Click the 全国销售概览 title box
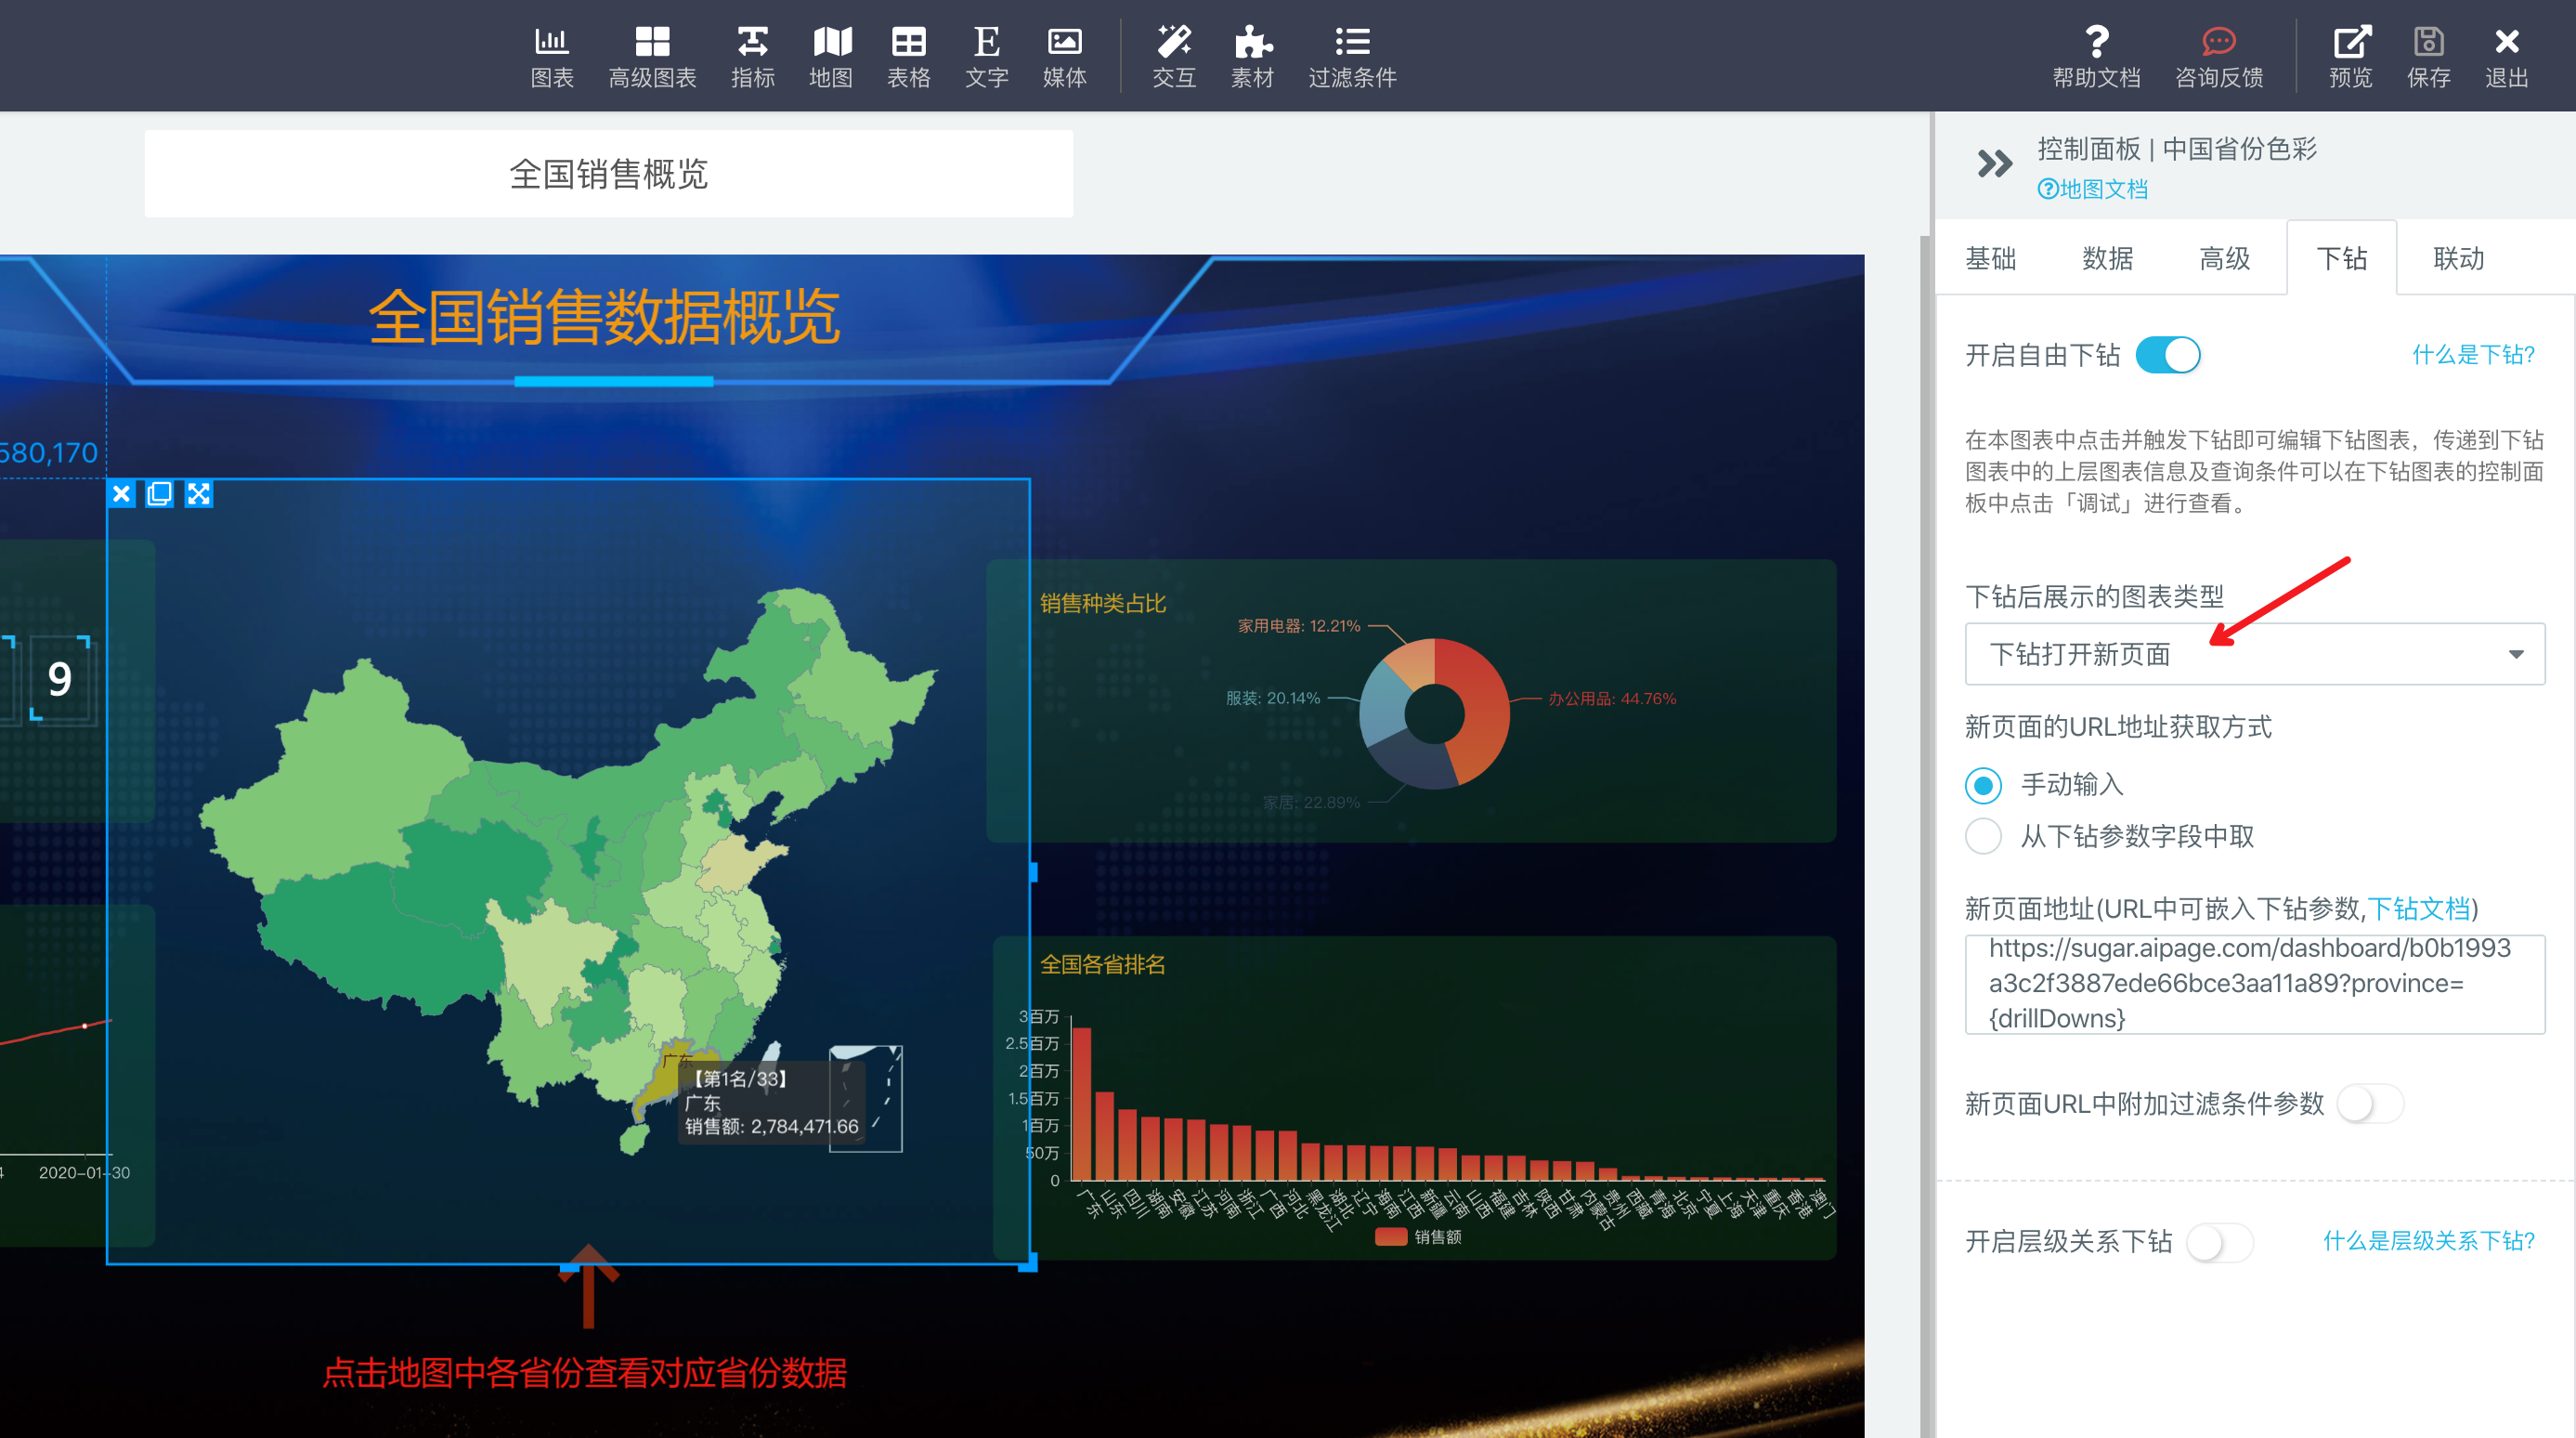This screenshot has height=1438, width=2576. coord(608,174)
